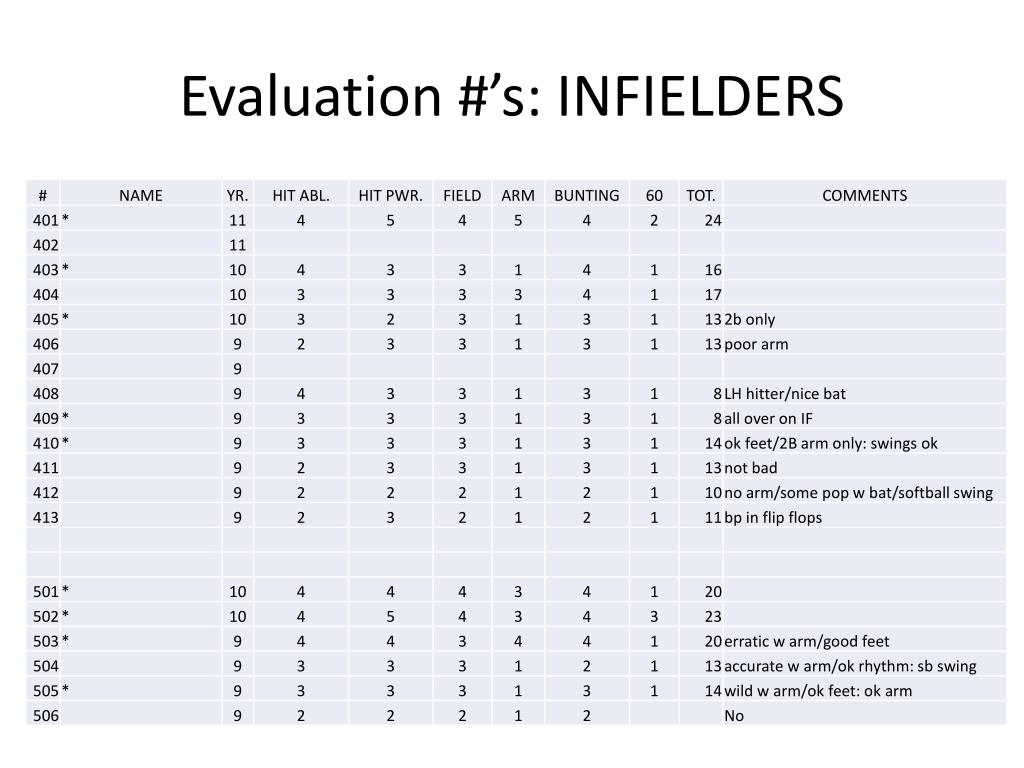Click the BUNTING column header
This screenshot has height=768, width=1024.
click(586, 195)
